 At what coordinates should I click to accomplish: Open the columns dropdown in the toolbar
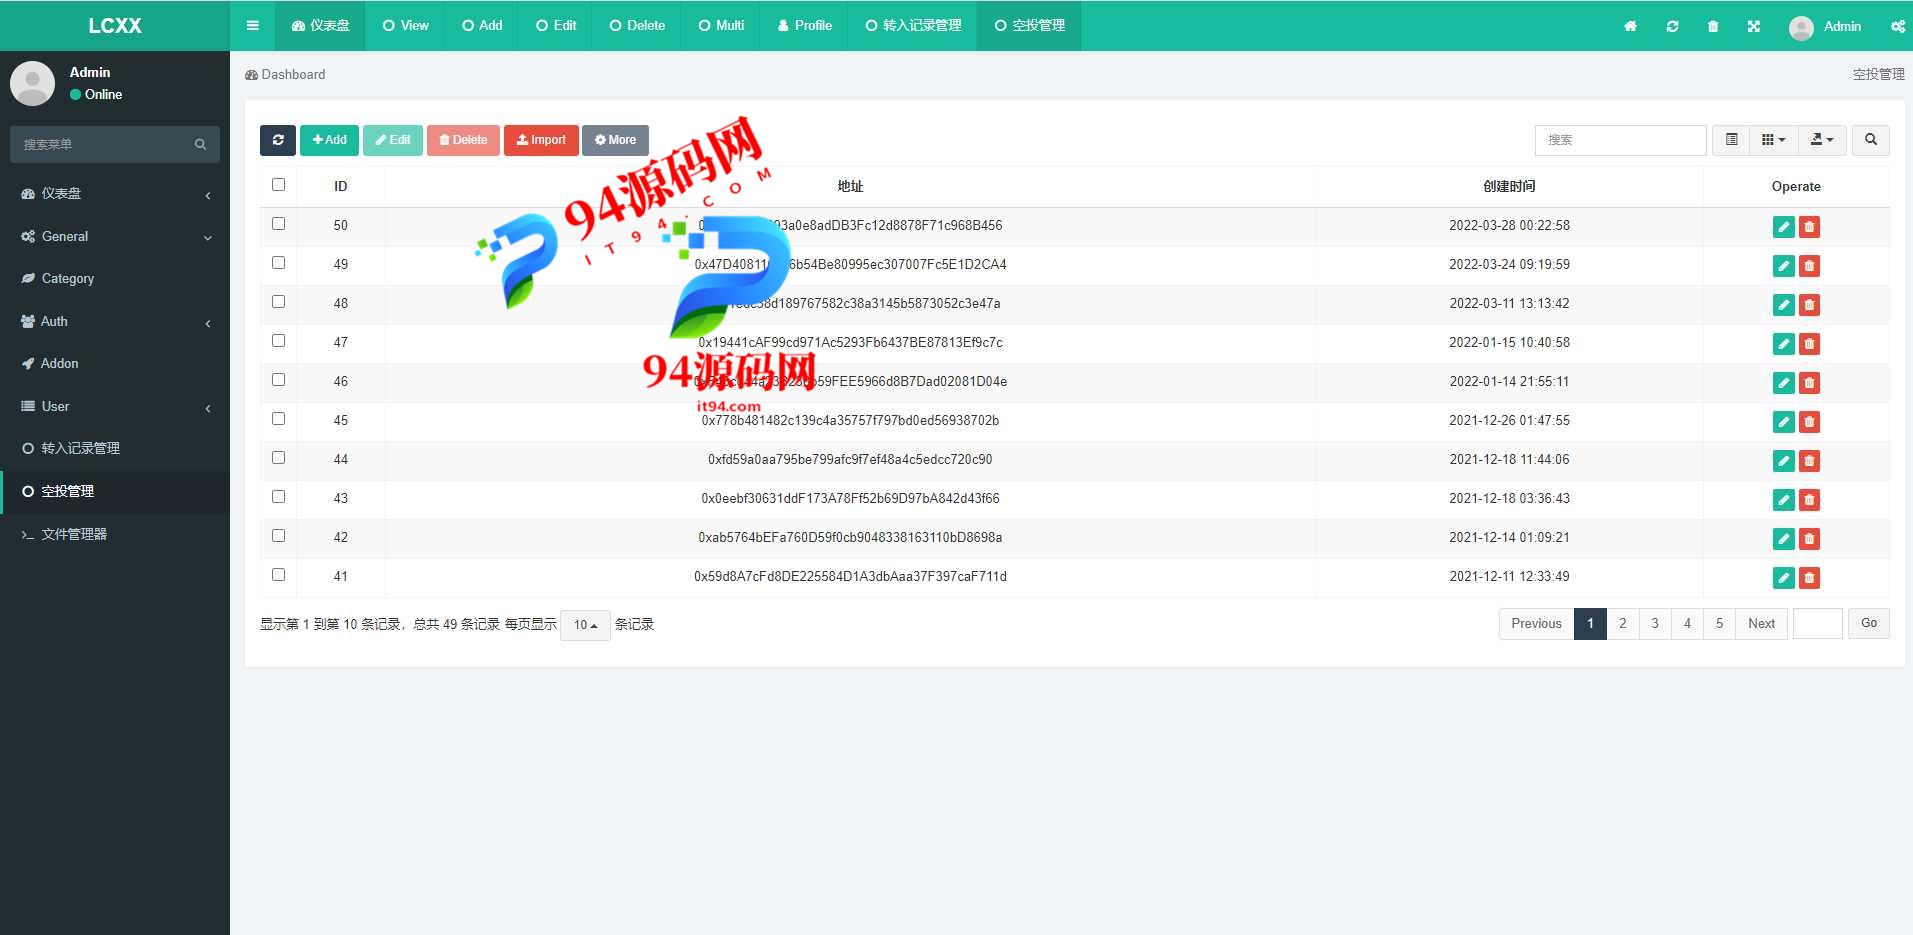[x=1774, y=140]
